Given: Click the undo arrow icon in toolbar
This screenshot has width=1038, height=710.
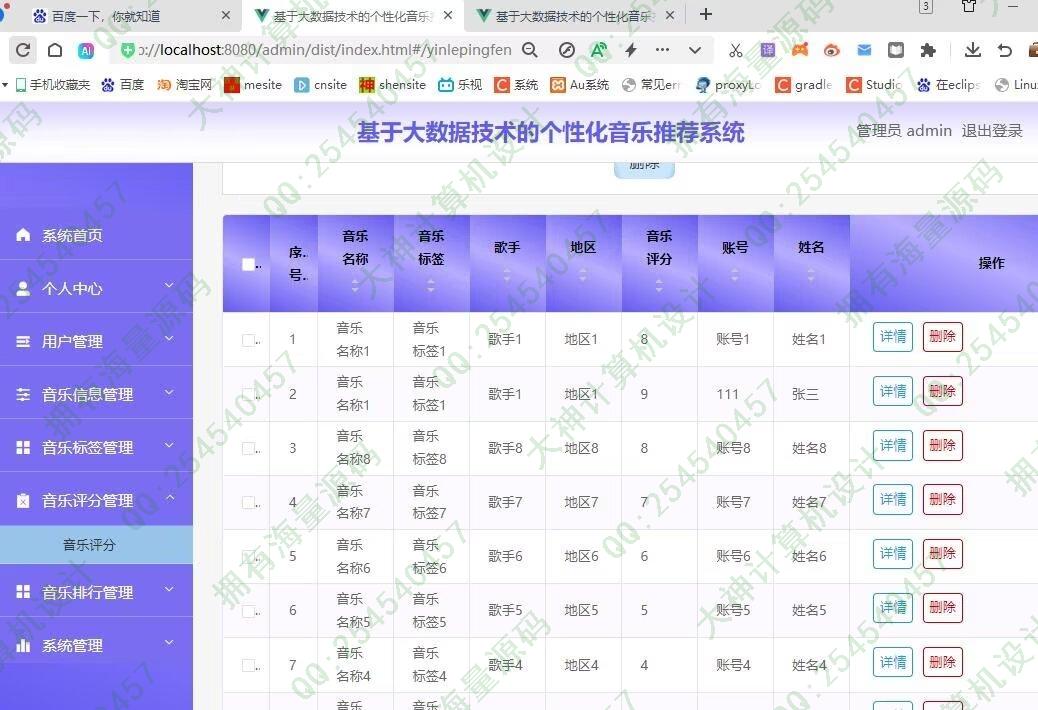Looking at the screenshot, I should [1005, 50].
